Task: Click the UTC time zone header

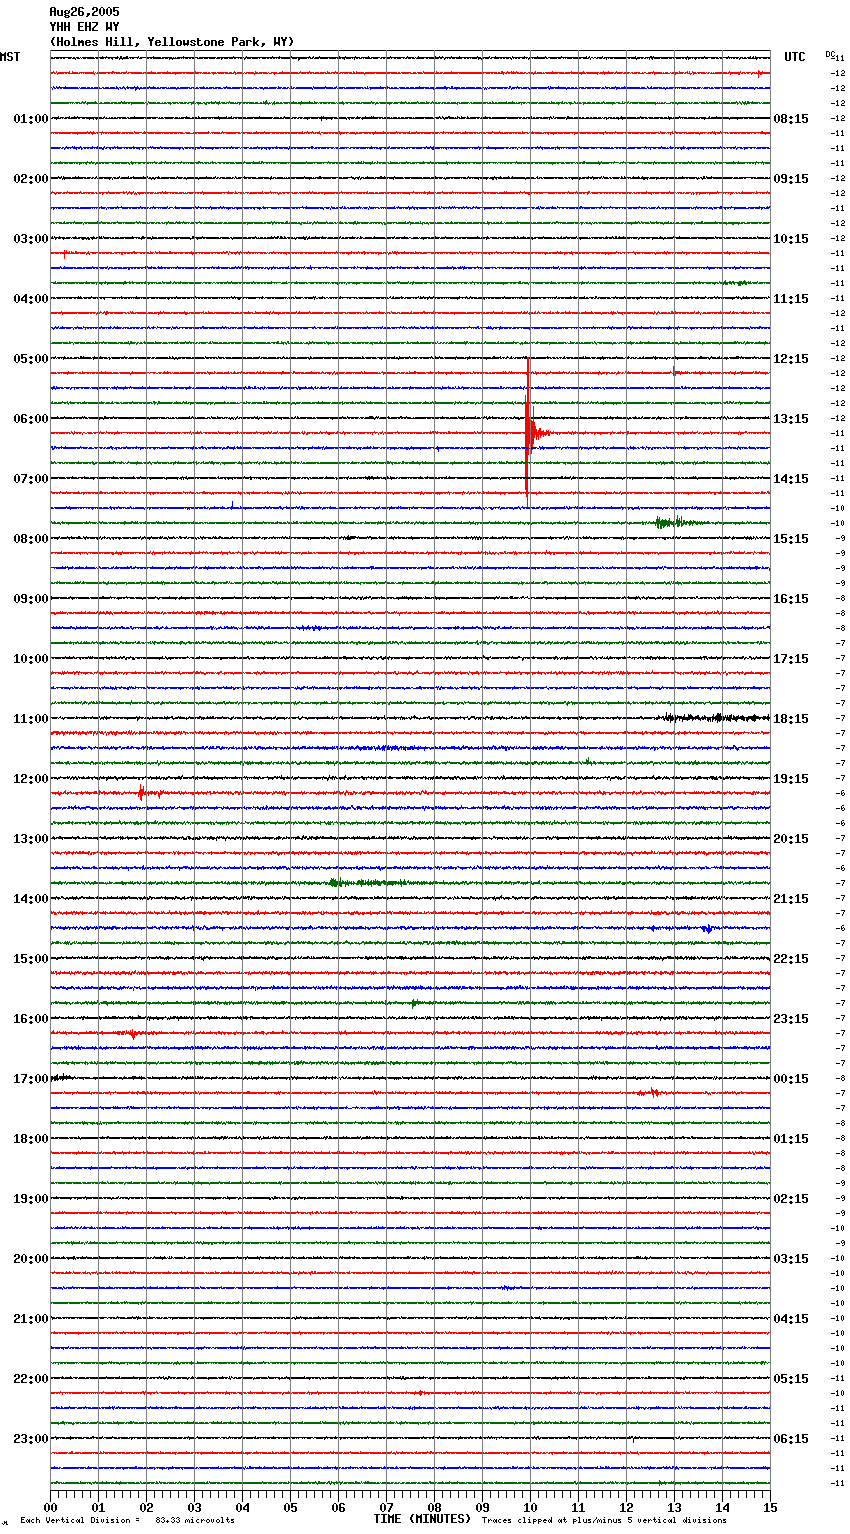Action: pos(795,57)
